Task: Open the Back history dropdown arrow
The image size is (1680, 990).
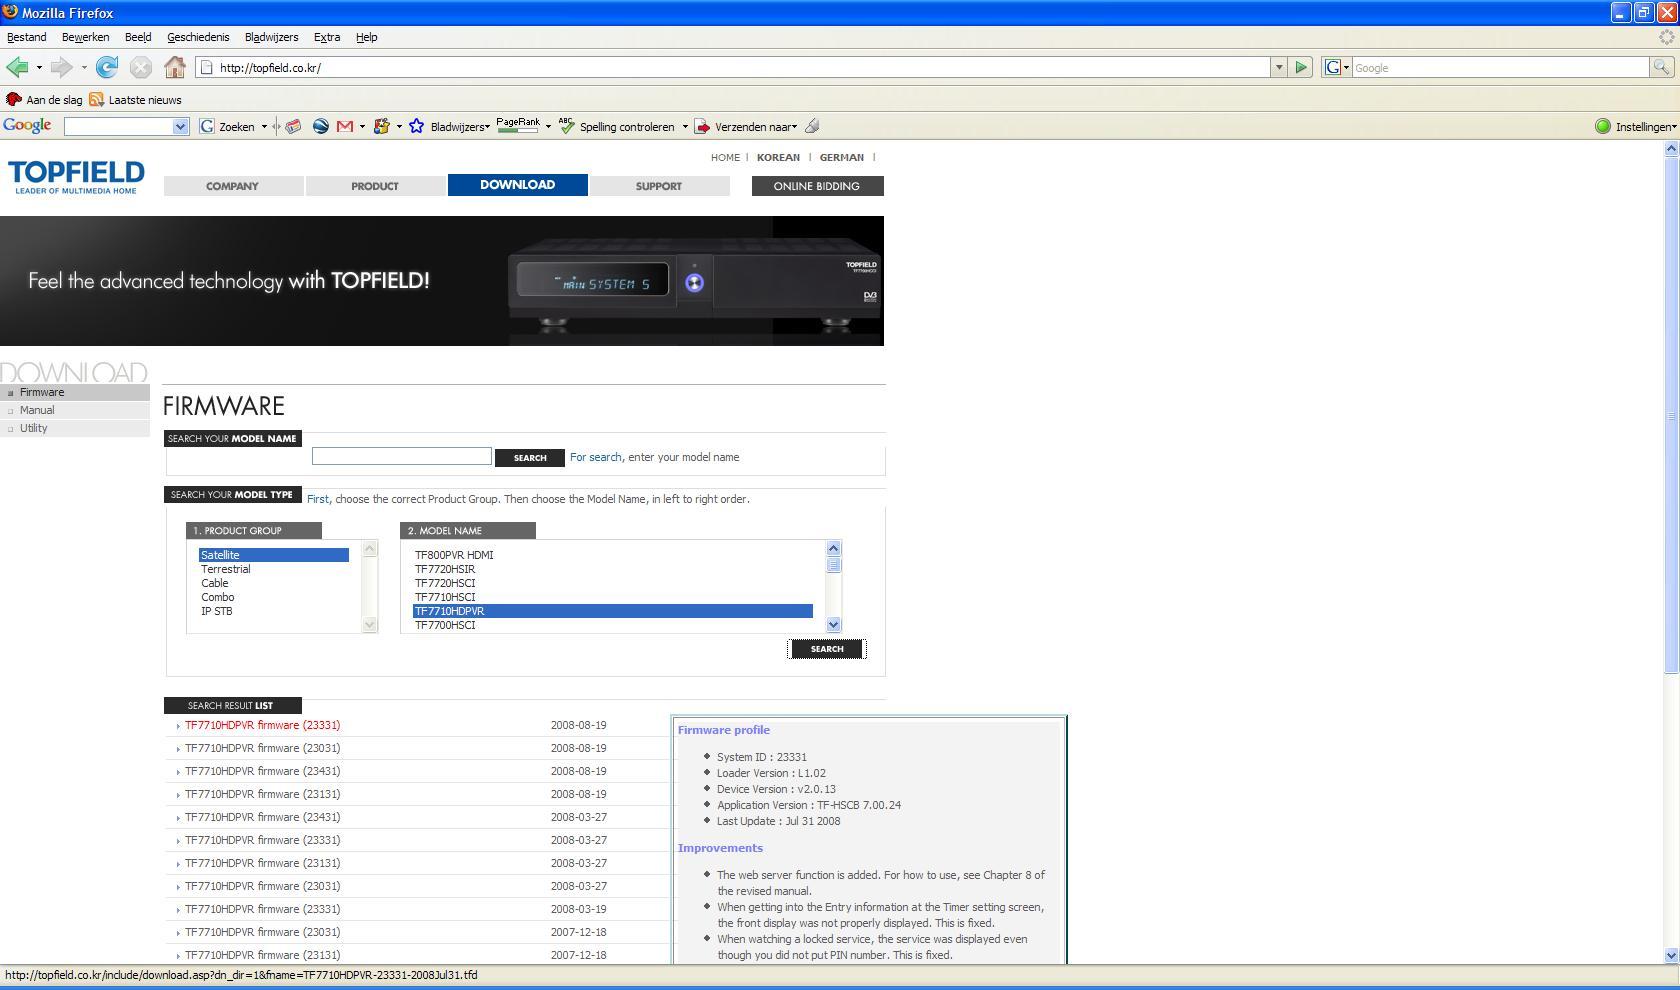Action: click(x=39, y=68)
